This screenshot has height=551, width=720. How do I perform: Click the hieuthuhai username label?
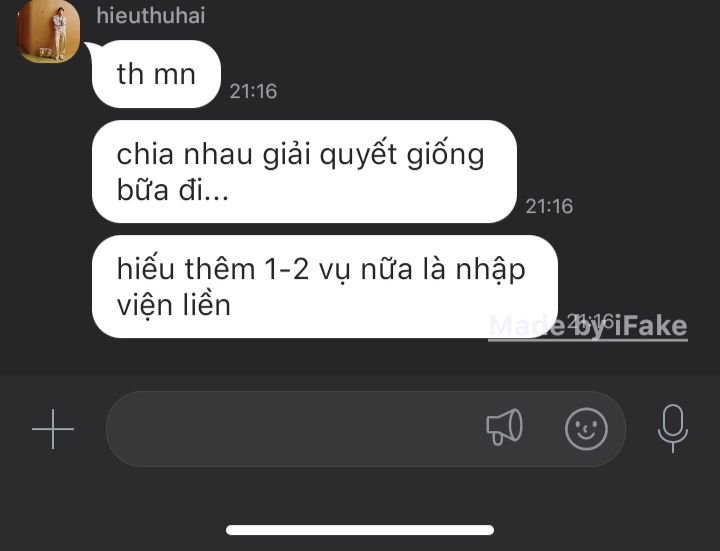click(151, 16)
